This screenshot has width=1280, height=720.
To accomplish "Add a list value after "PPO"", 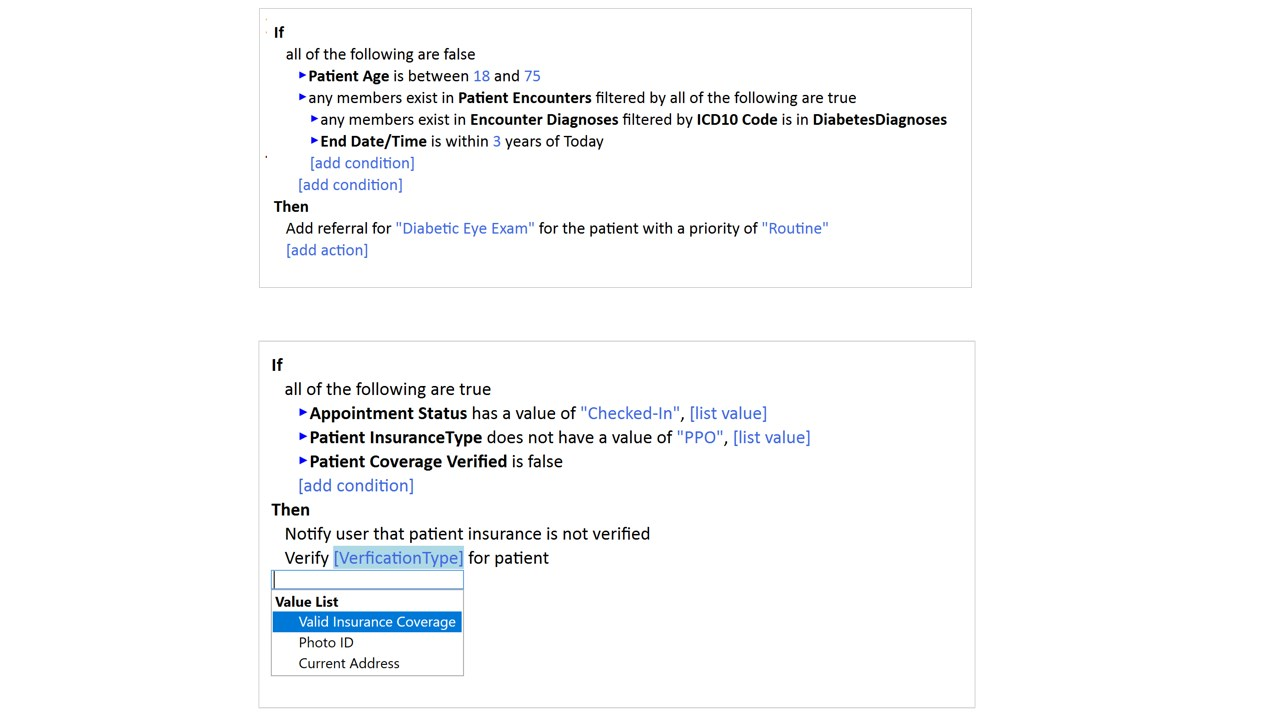I will pyautogui.click(x=772, y=437).
